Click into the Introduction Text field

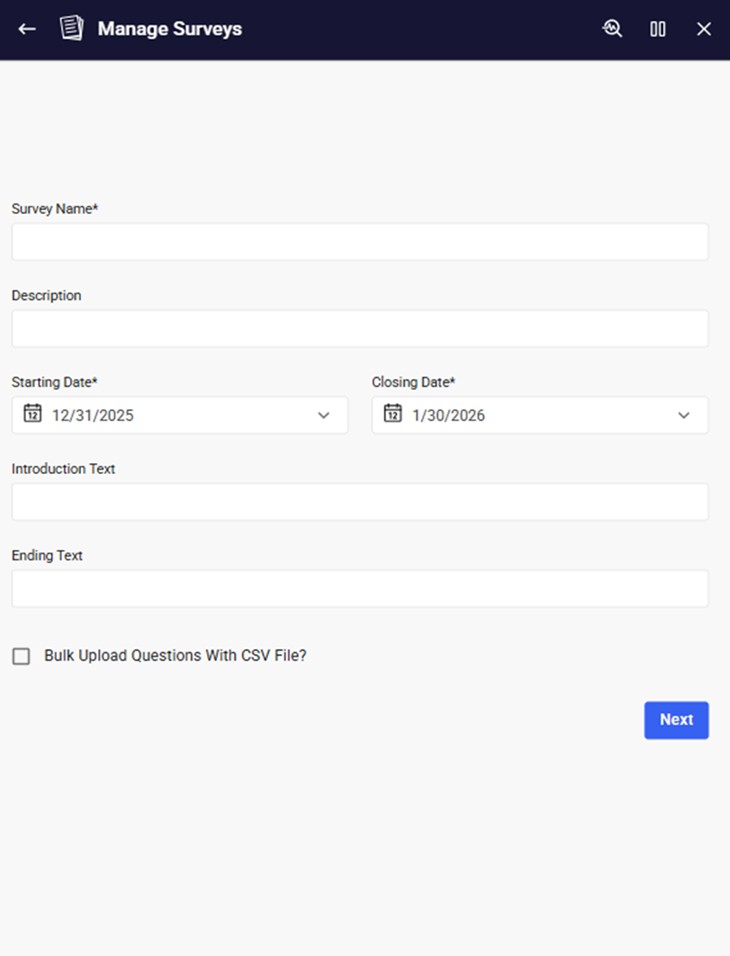tap(360, 502)
